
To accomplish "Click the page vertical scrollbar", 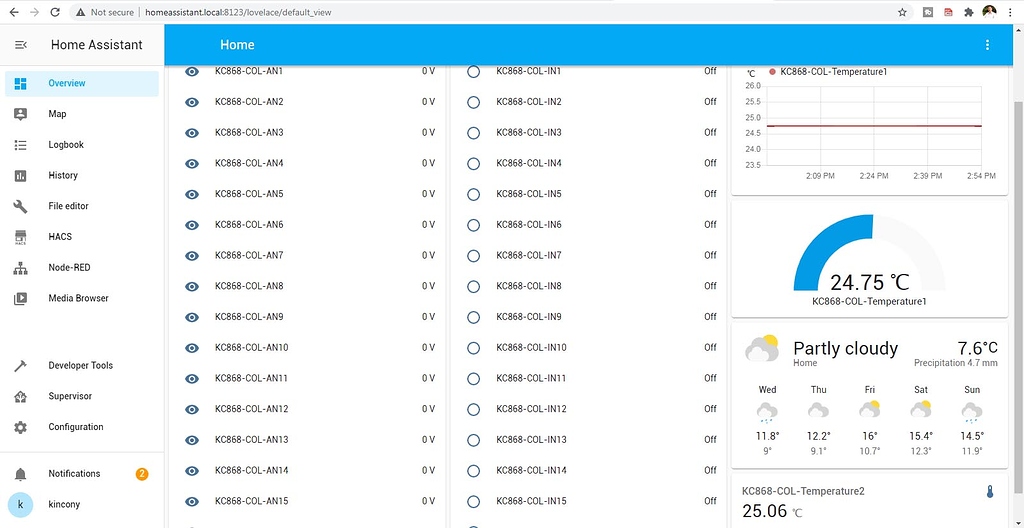I will (x=1018, y=297).
